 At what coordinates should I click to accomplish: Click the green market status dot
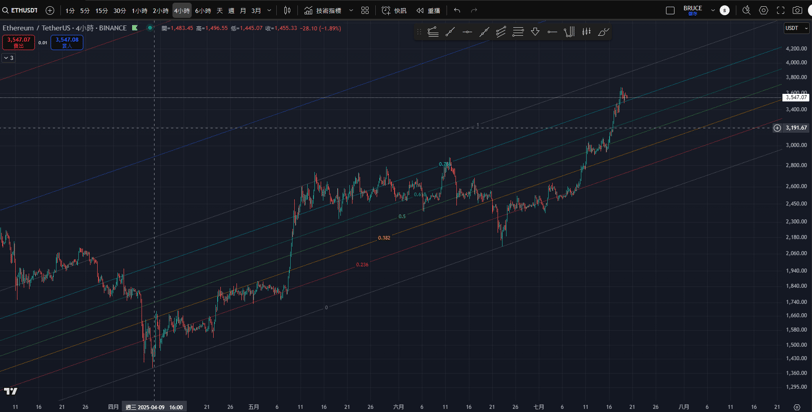tap(150, 28)
